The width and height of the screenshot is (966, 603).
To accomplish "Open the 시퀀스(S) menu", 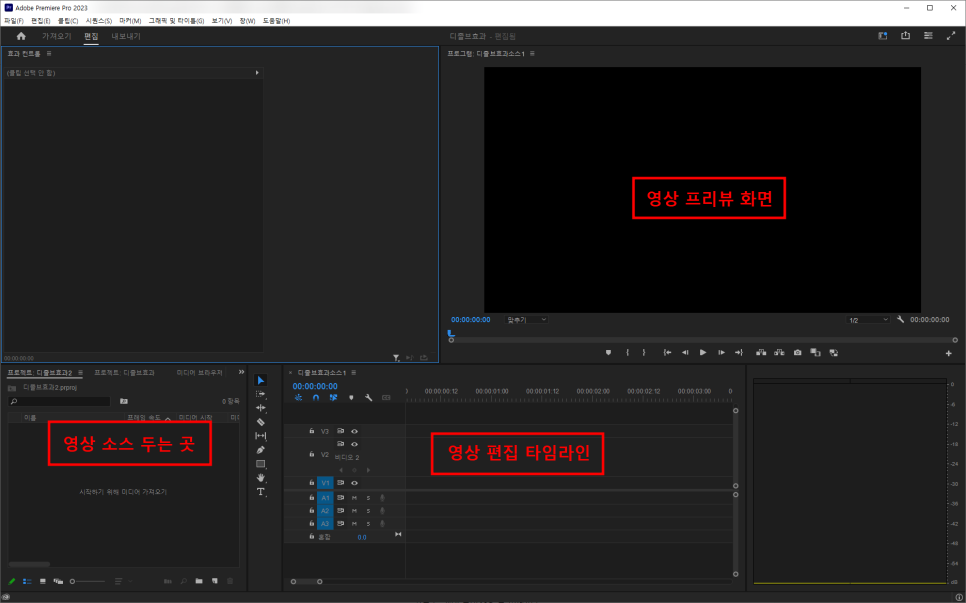I will [x=99, y=20].
